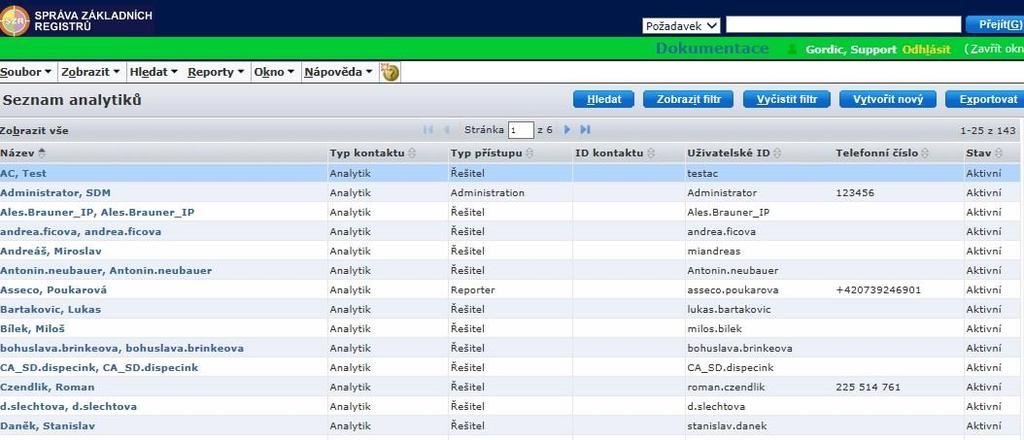Sort by Typ přístupu sort icon
The width and height of the screenshot is (1024, 440).
529,153
